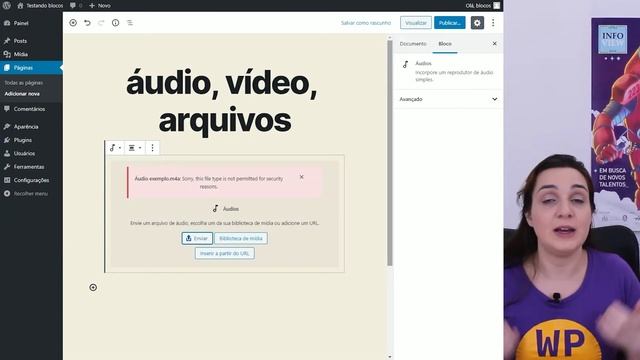The height and width of the screenshot is (360, 640).
Task: Open the more tools vertical dots menu
Action: (x=493, y=23)
